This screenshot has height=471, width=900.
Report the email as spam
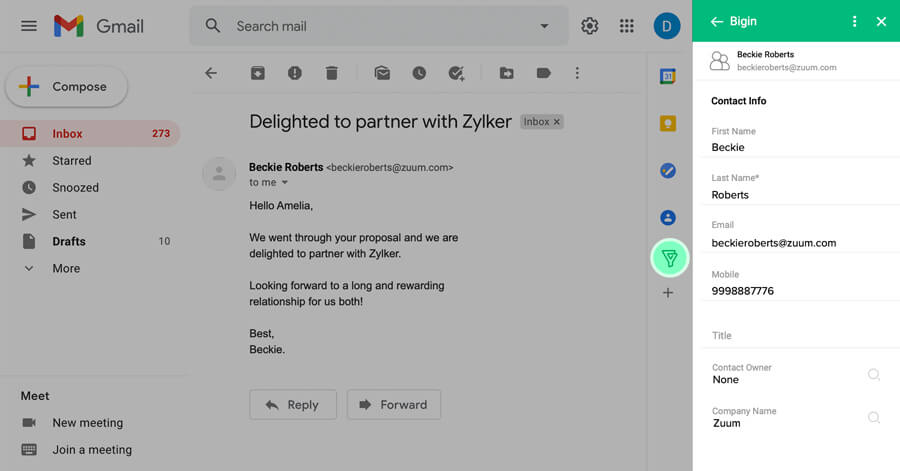(294, 73)
